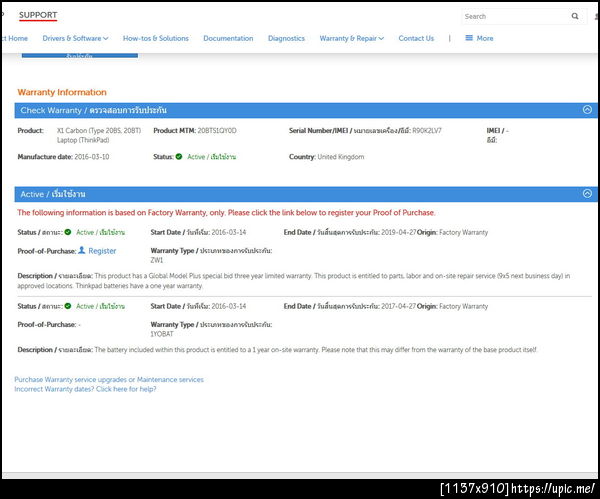
Task: Select End Date 2017-04-27
Action: [398, 306]
